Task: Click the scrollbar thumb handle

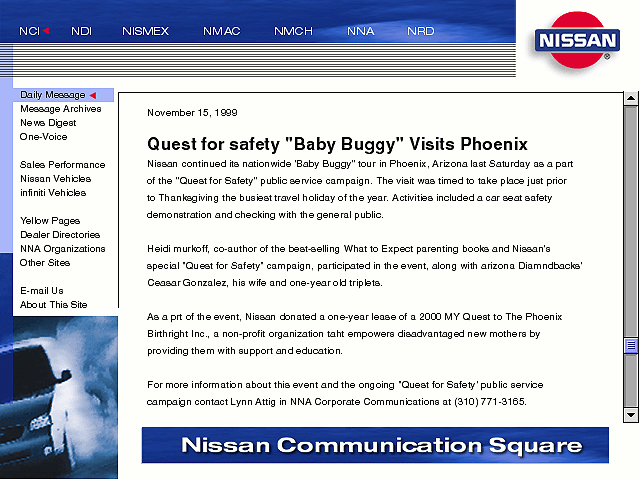Action: [x=631, y=346]
